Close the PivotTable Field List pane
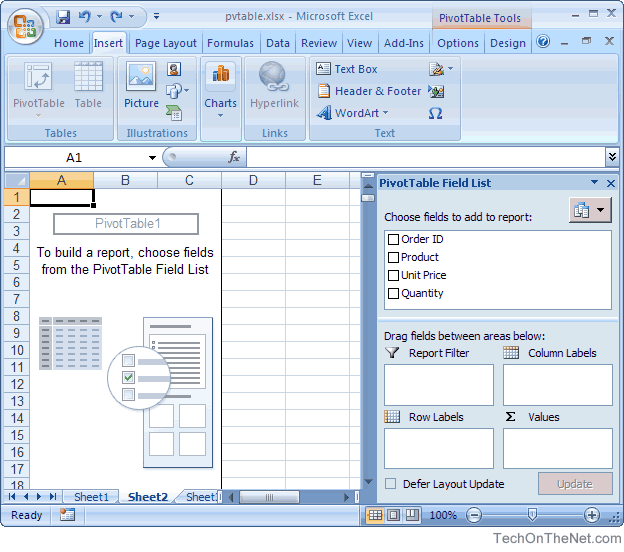 pos(611,183)
